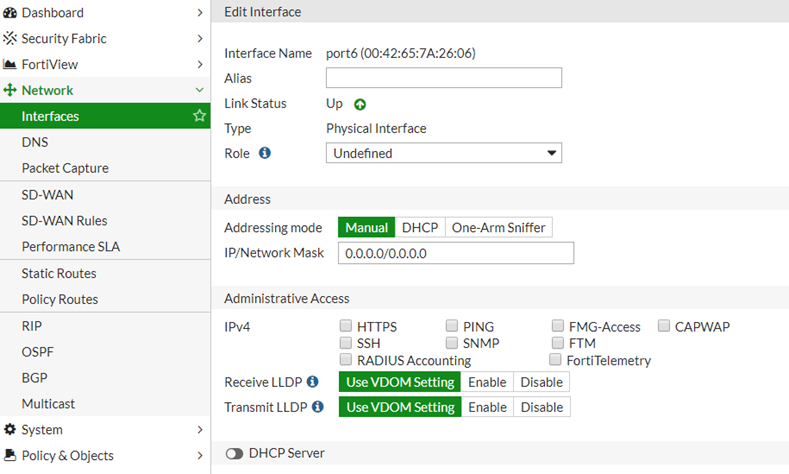The image size is (789, 474).
Task: Click the Dashboard gauge icon
Action: pyautogui.click(x=10, y=13)
